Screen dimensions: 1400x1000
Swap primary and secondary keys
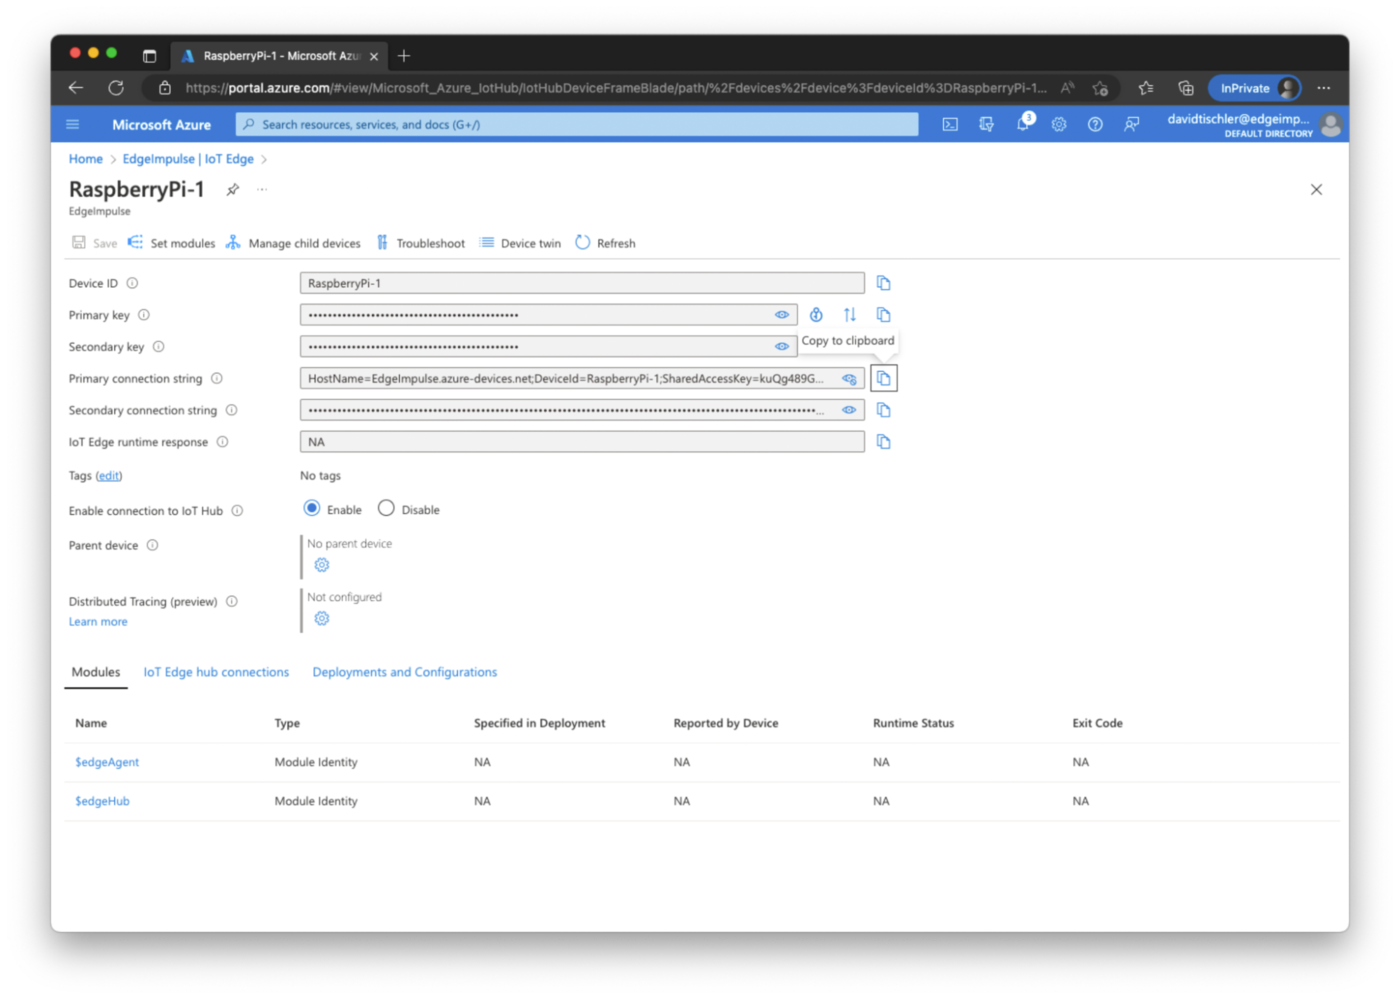[850, 315]
